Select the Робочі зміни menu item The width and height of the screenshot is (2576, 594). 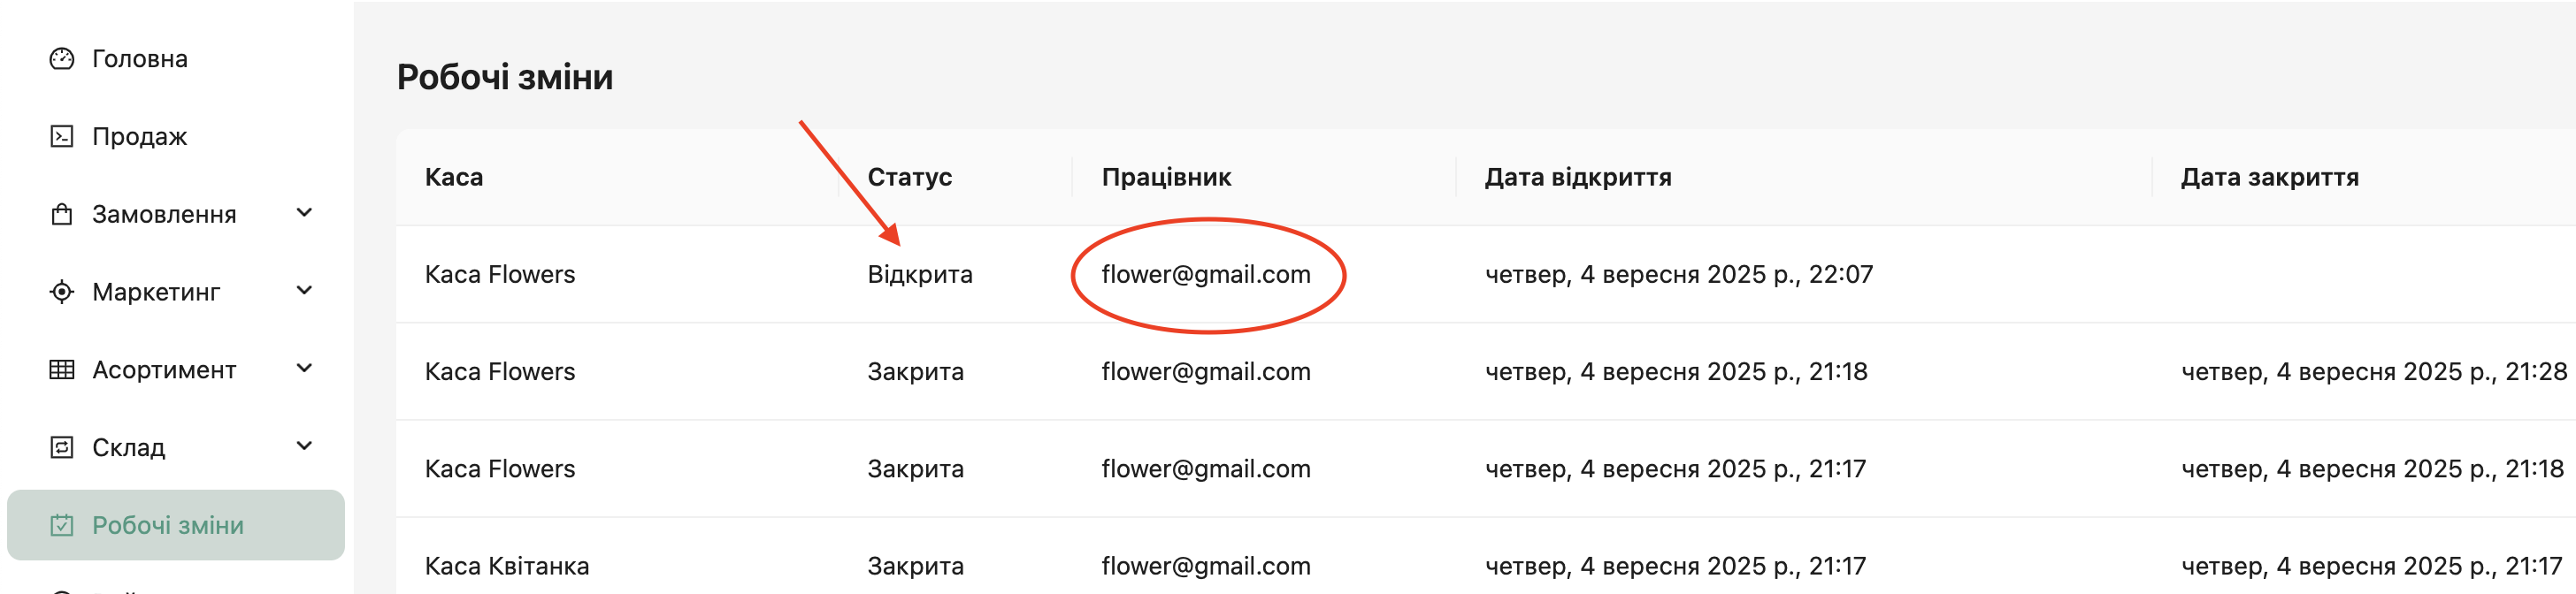click(x=168, y=525)
